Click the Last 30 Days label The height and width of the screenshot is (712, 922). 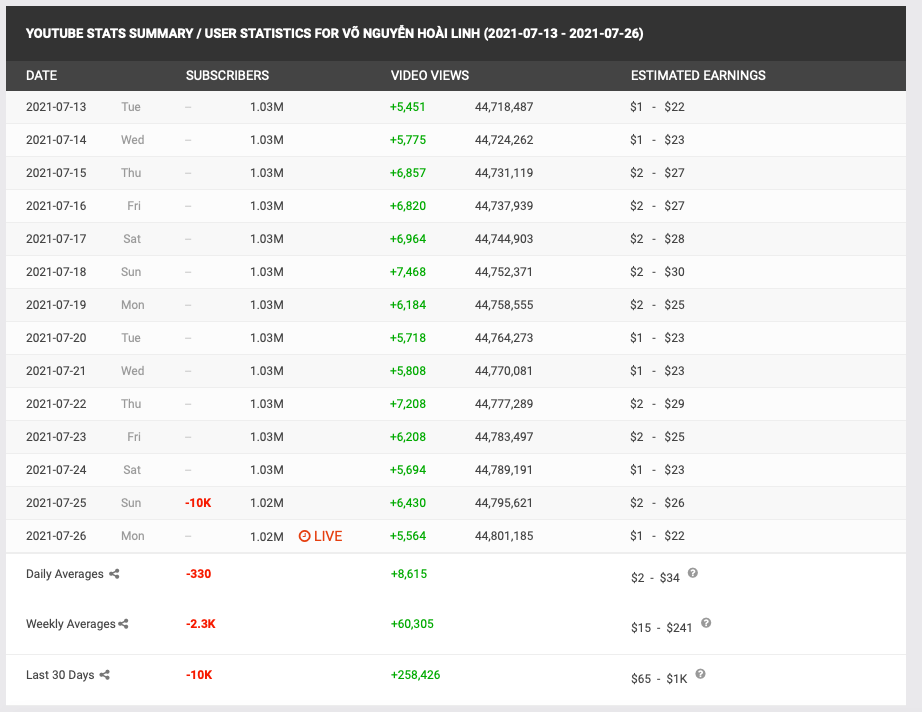pos(60,675)
